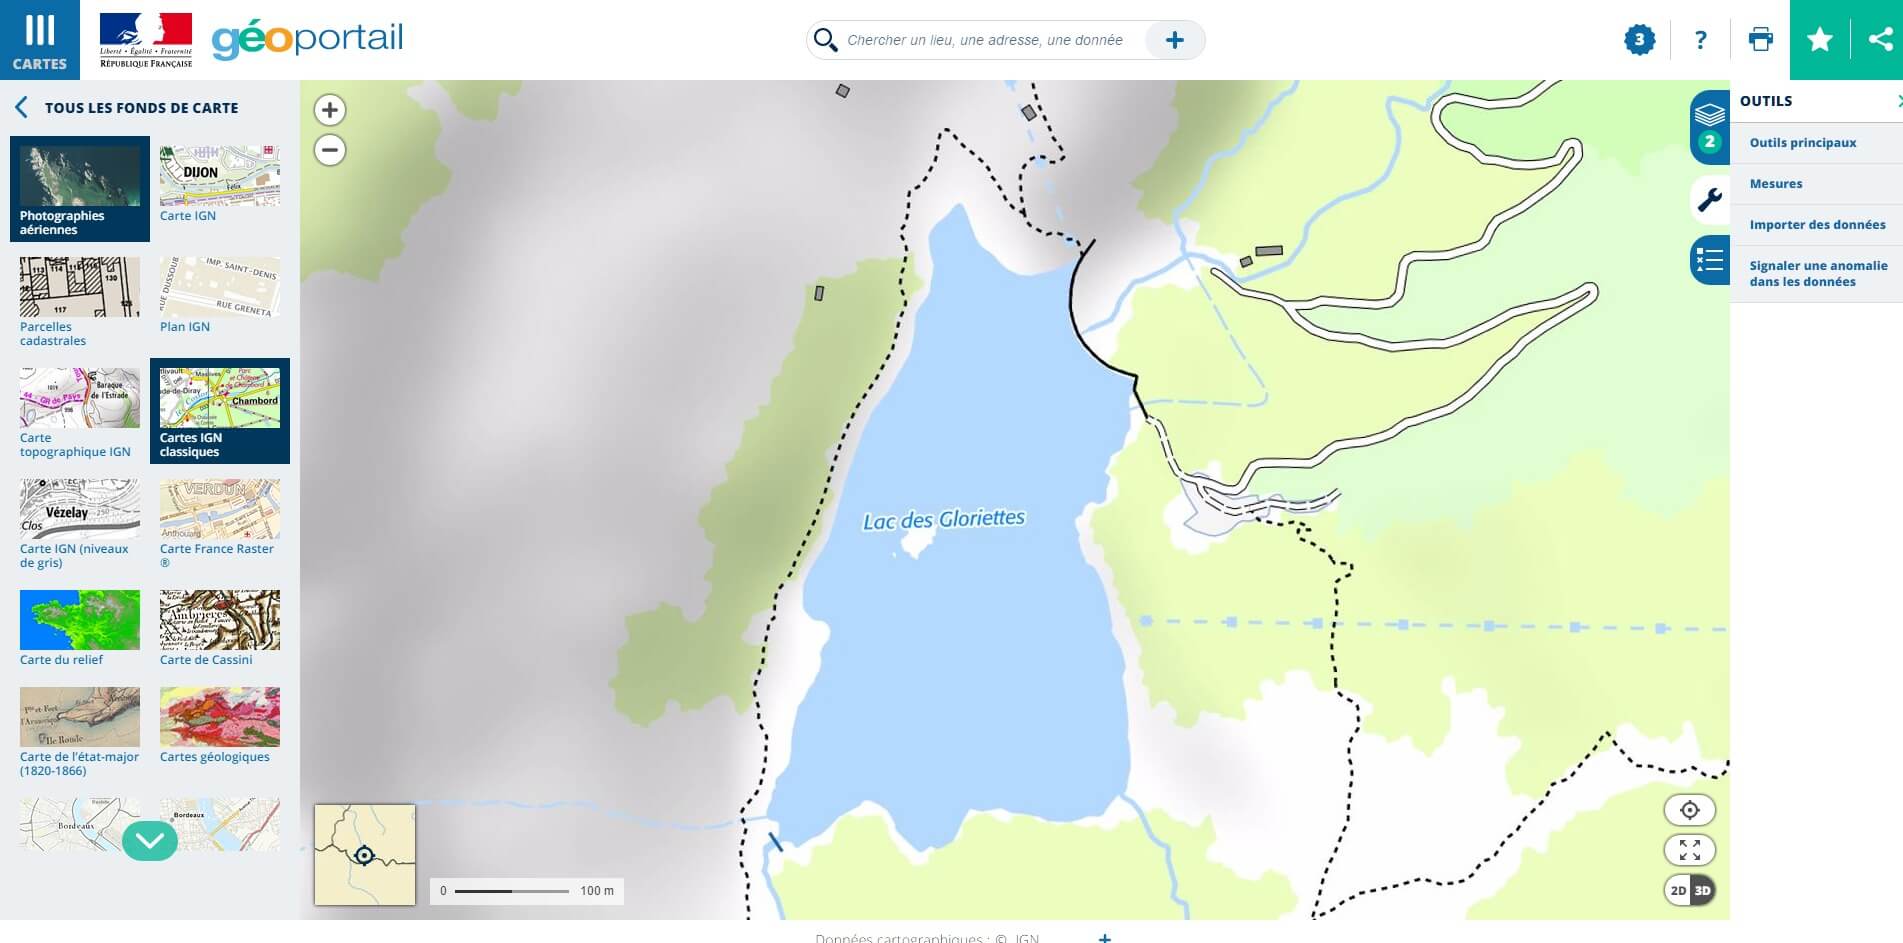The height and width of the screenshot is (943, 1903).
Task: Zoom in with the plus button
Action: pyautogui.click(x=330, y=110)
